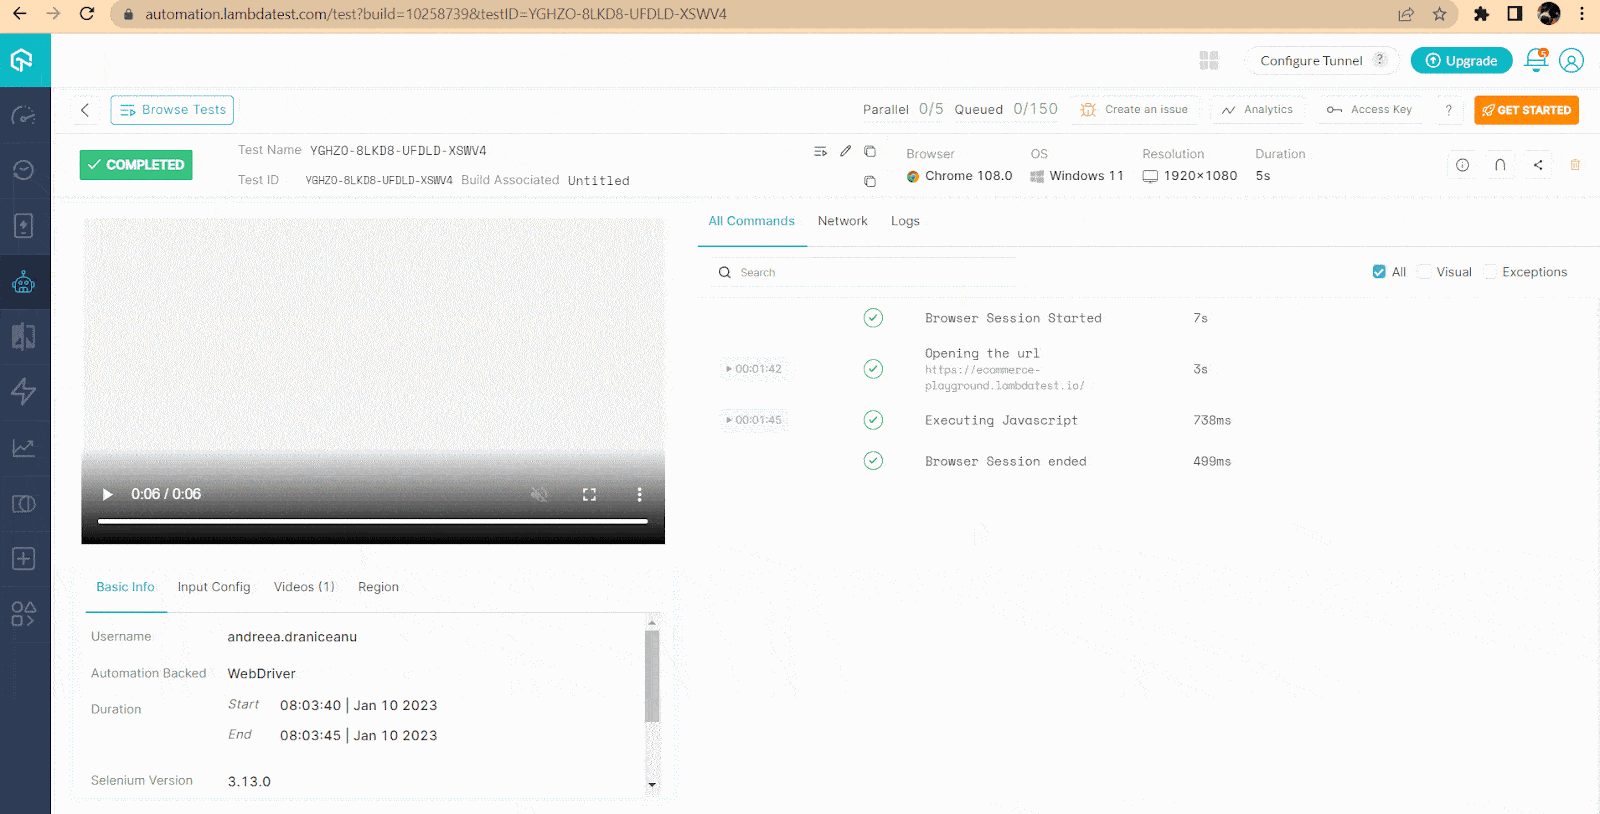Click the Upgrade button
This screenshot has width=1600, height=814.
(x=1461, y=61)
